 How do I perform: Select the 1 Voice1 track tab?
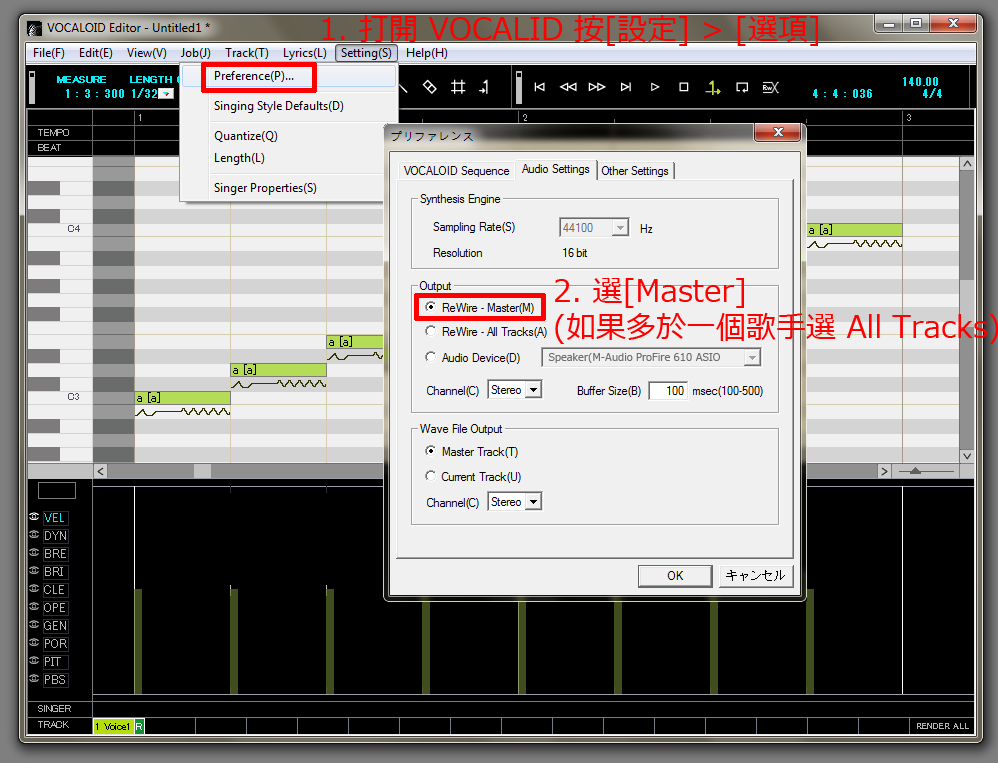click(x=113, y=726)
